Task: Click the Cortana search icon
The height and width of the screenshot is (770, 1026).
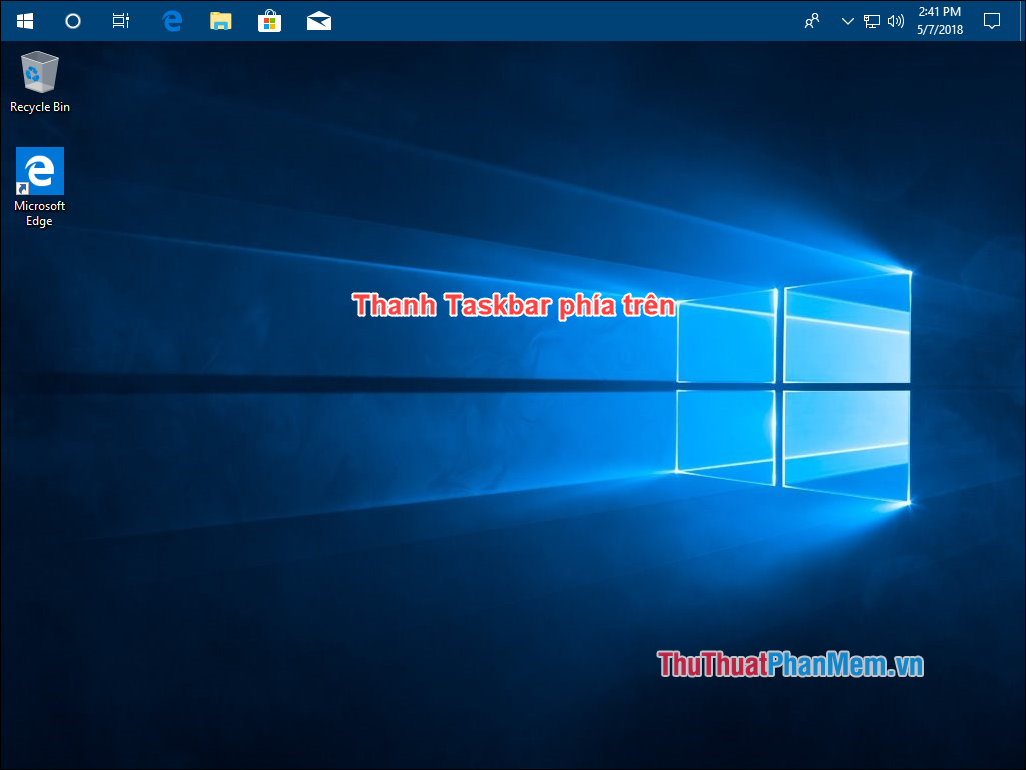Action: click(x=72, y=20)
